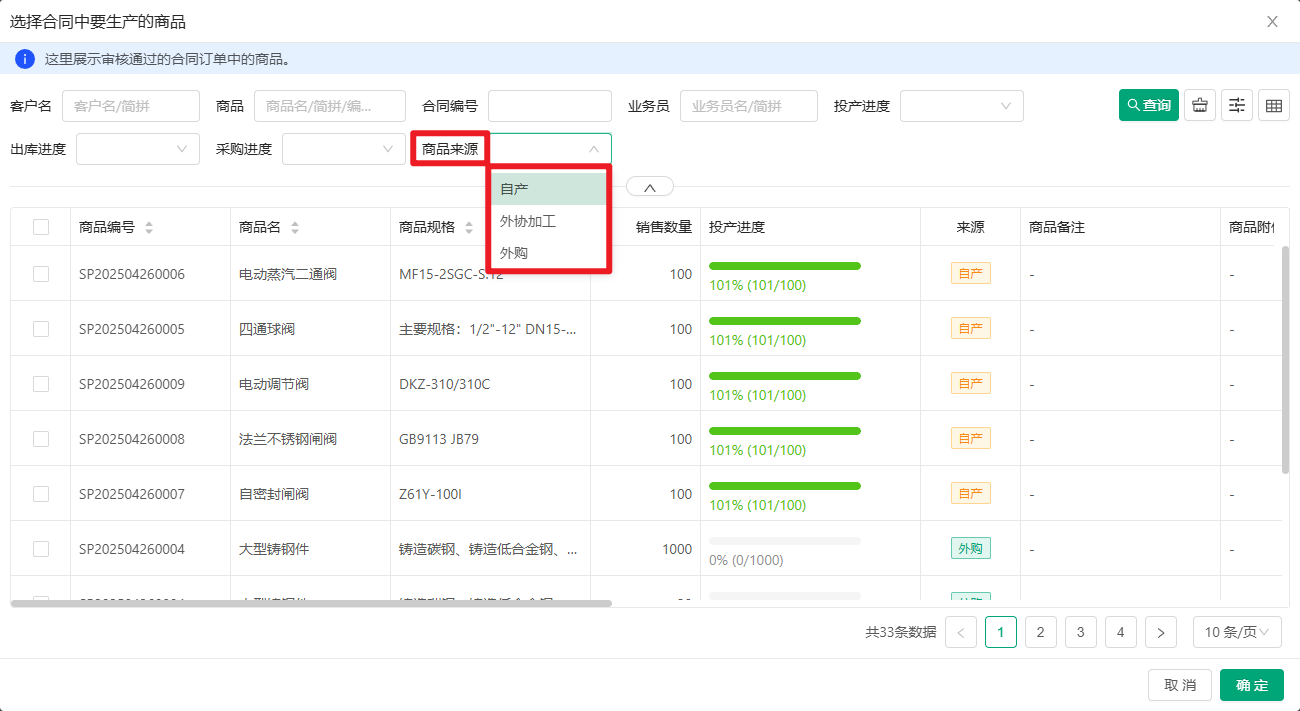Click the previous page left arrow

pyautogui.click(x=961, y=632)
